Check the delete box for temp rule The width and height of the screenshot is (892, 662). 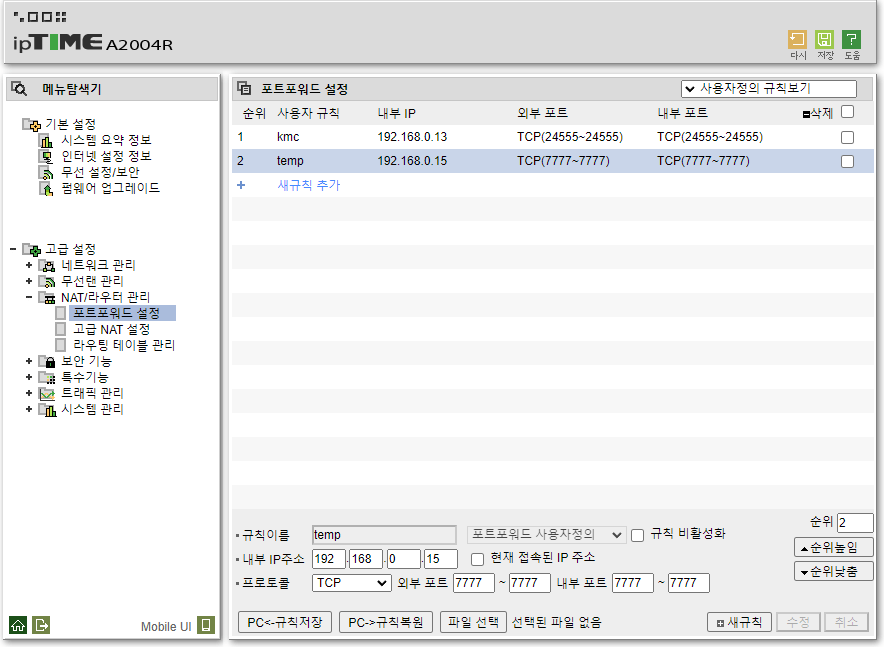click(848, 162)
